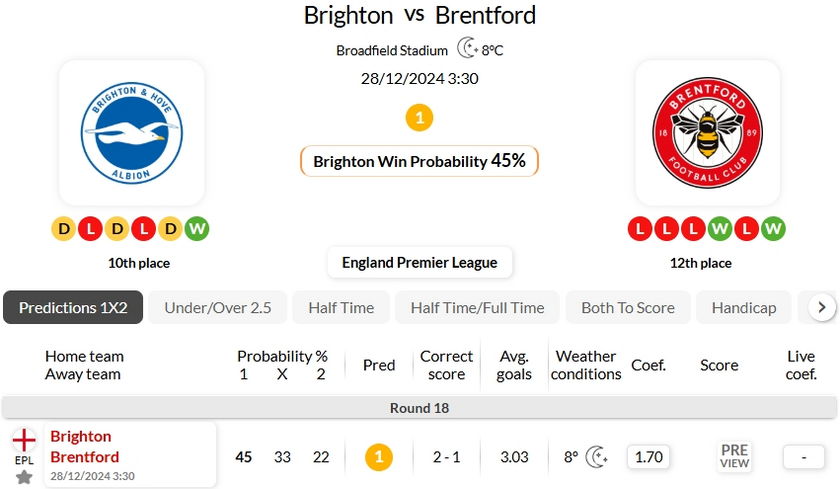840x489 pixels.
Task: Click the Brighton & Hove Albion crest
Action: coord(131,133)
